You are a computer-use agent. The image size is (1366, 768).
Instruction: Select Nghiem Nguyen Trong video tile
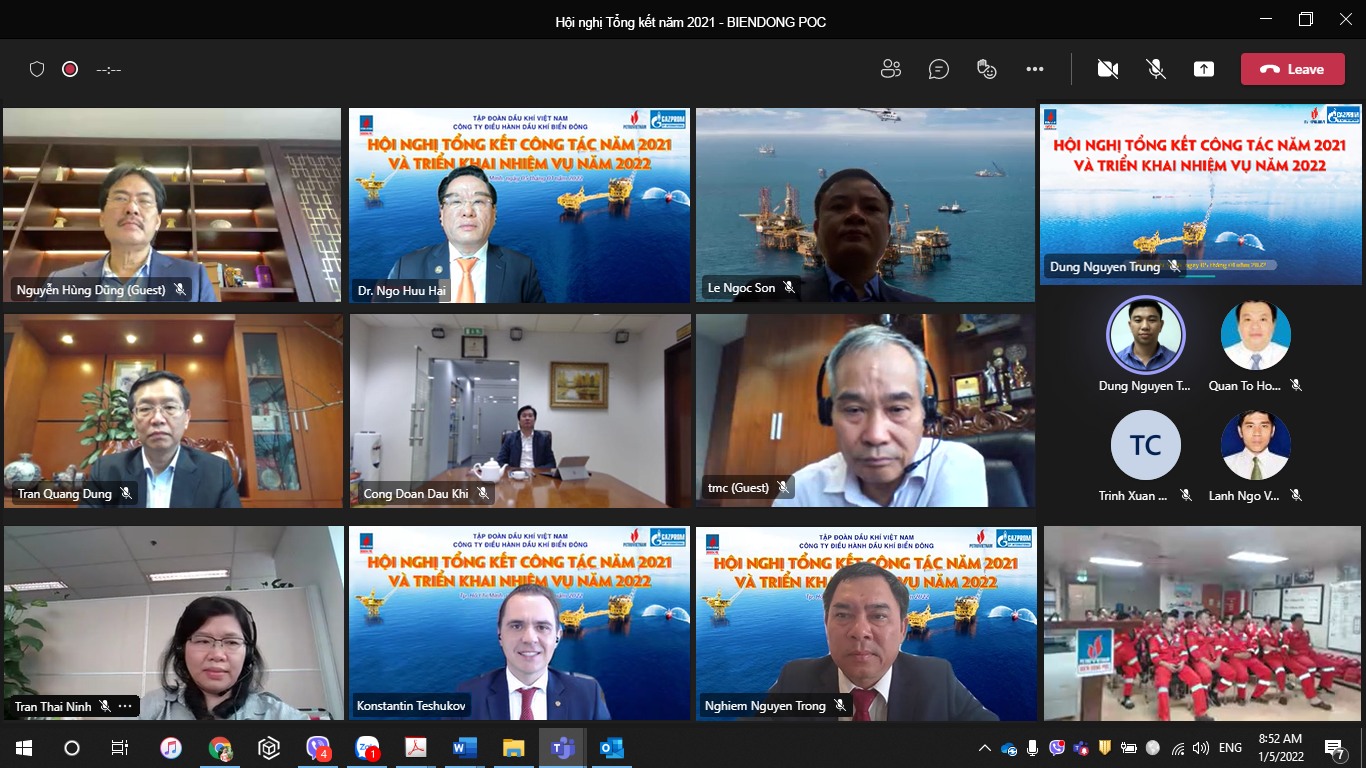pos(866,623)
